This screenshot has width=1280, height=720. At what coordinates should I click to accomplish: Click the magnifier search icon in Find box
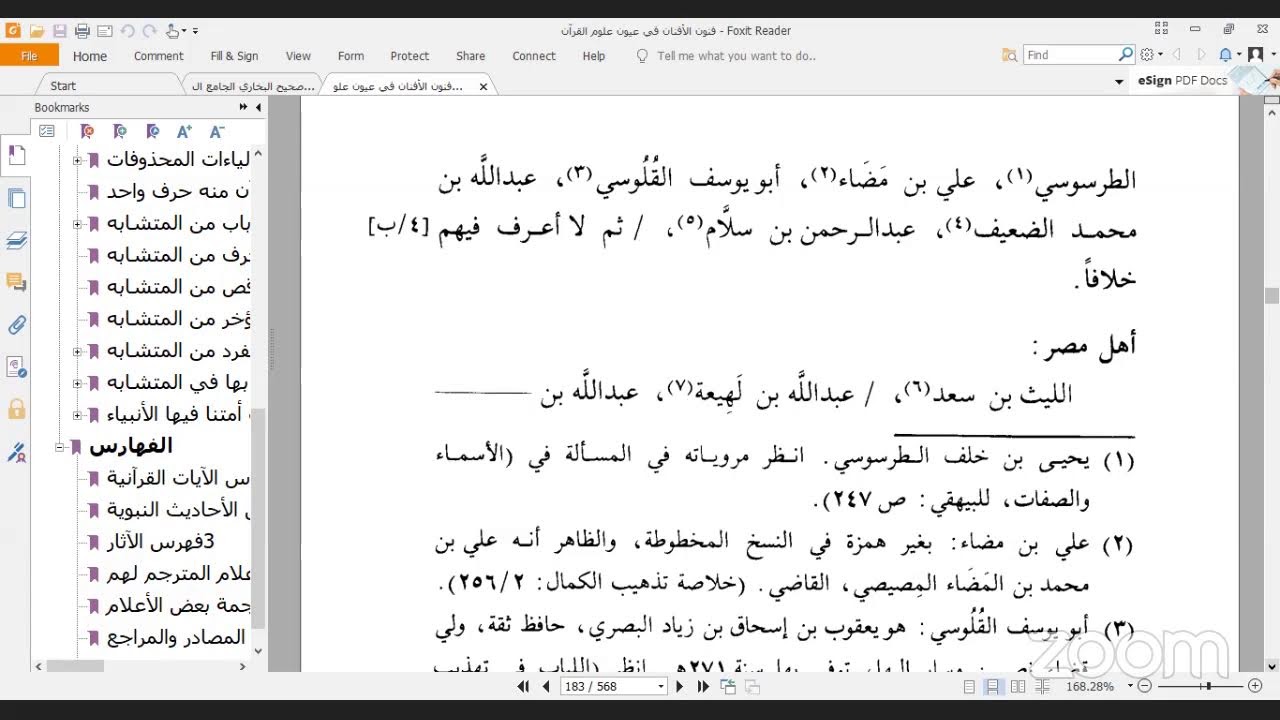(1126, 55)
